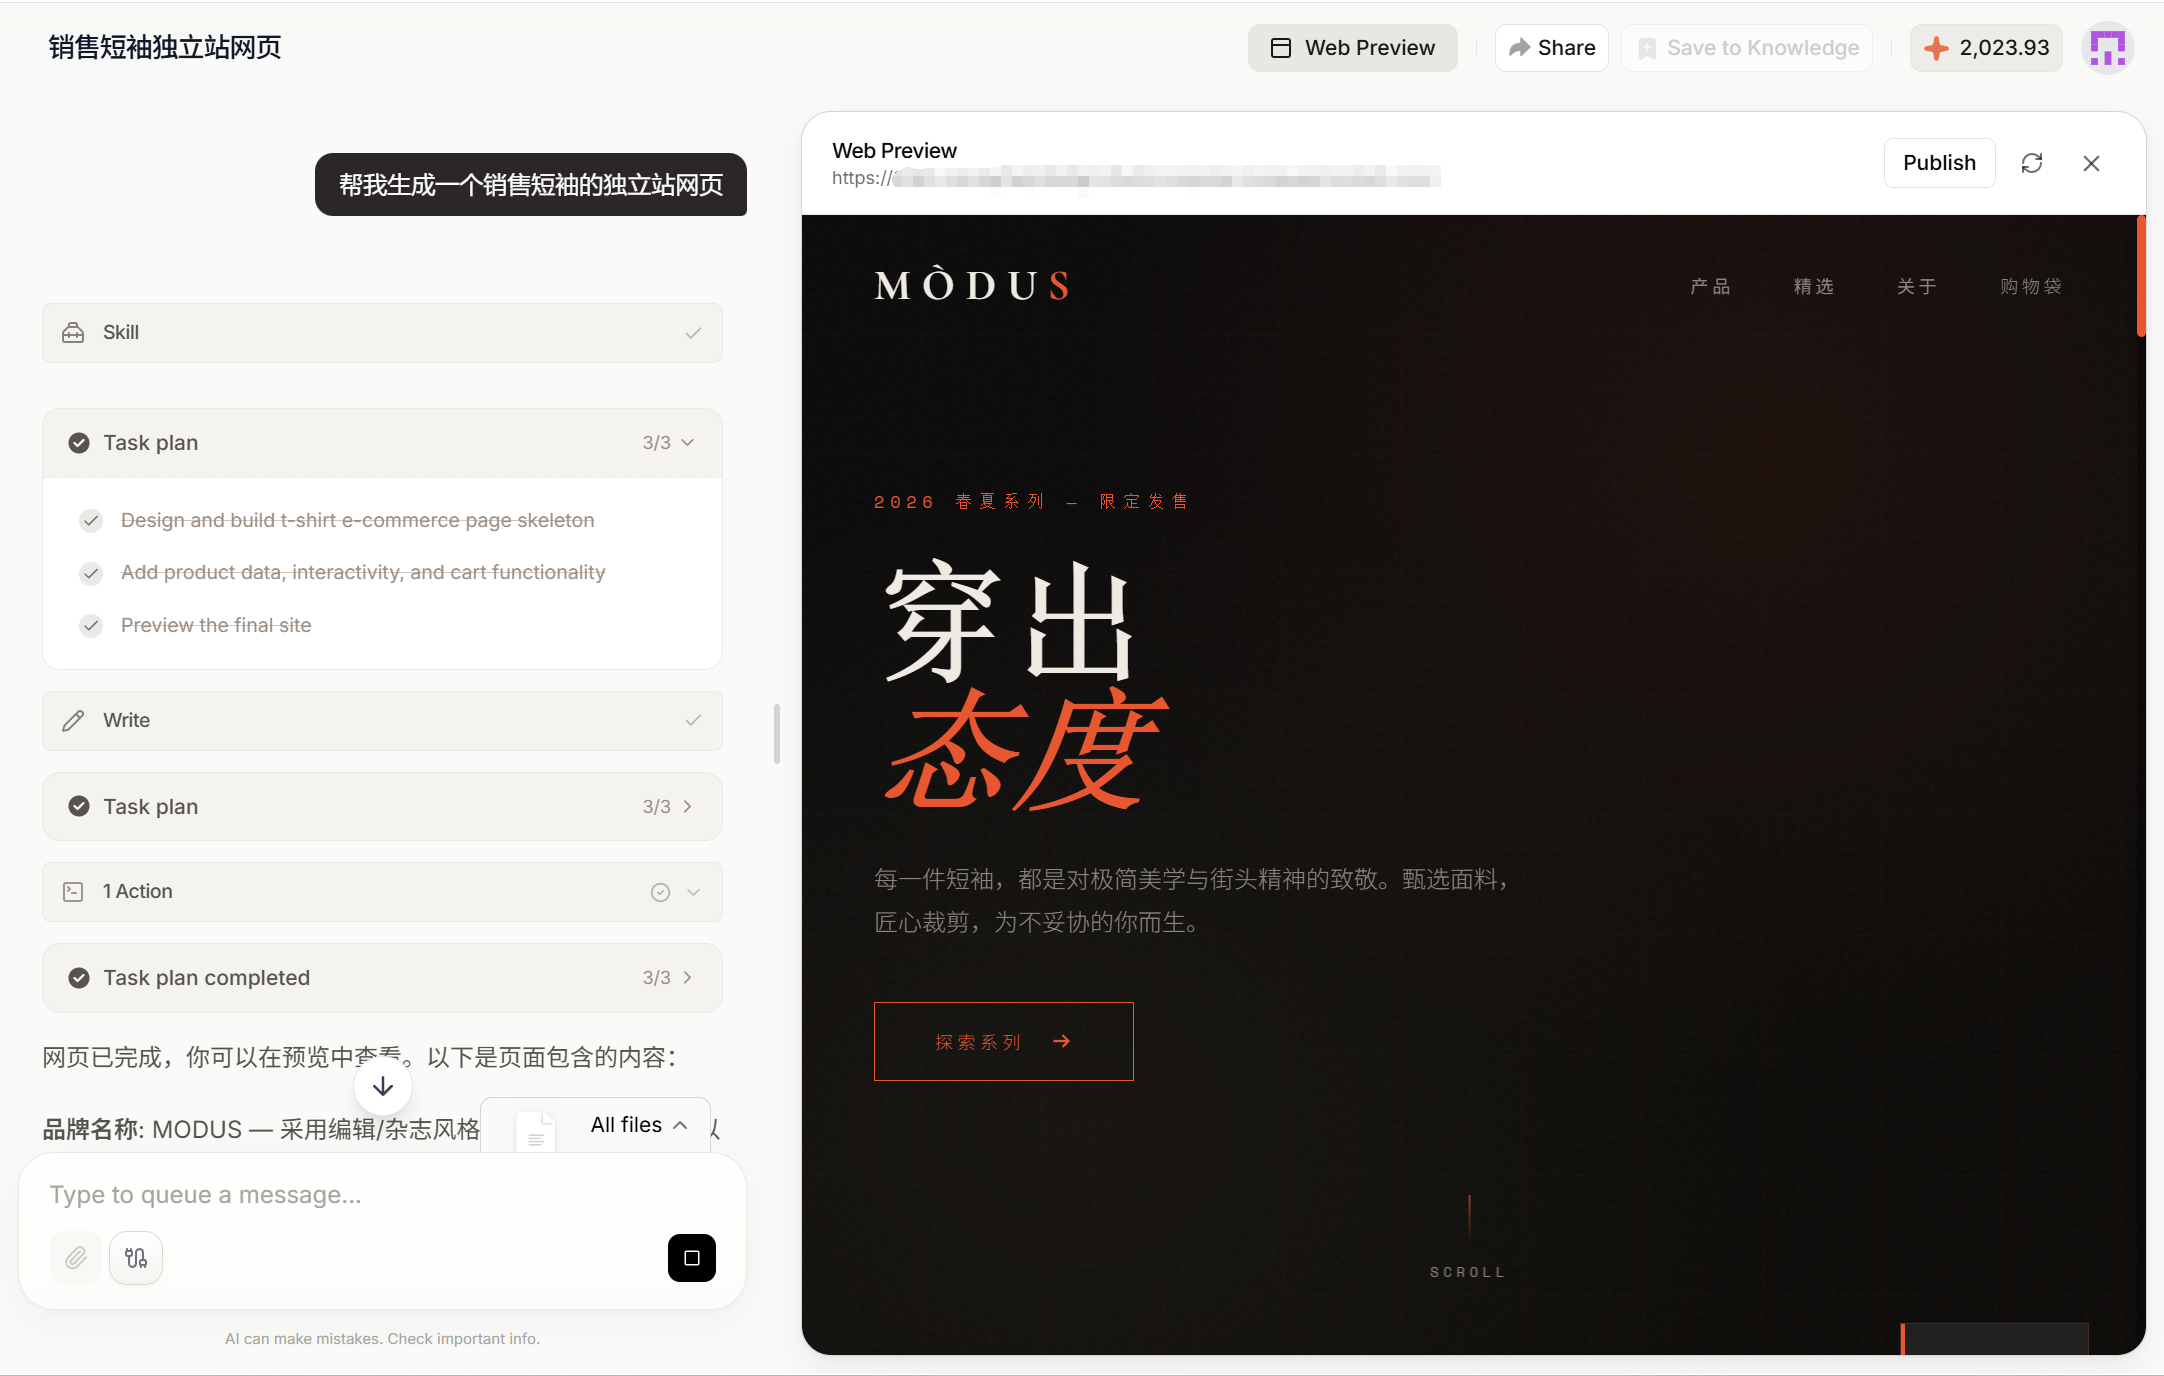Collapse the first Task plan section
Viewport: 2164px width, 1376px height.
(x=687, y=441)
